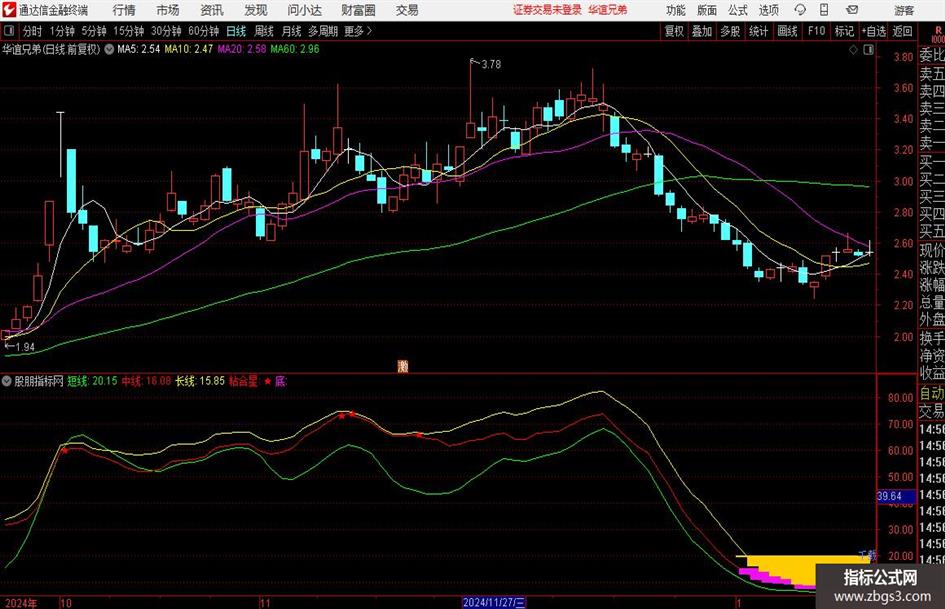Click the diamond icon at chart top-right

point(853,50)
